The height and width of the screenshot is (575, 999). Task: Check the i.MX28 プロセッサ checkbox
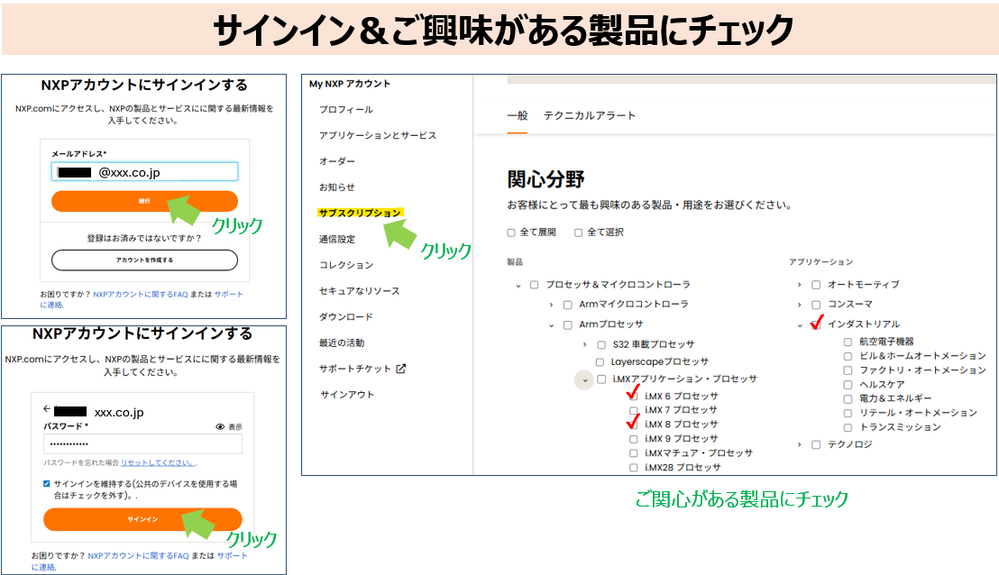pos(633,468)
